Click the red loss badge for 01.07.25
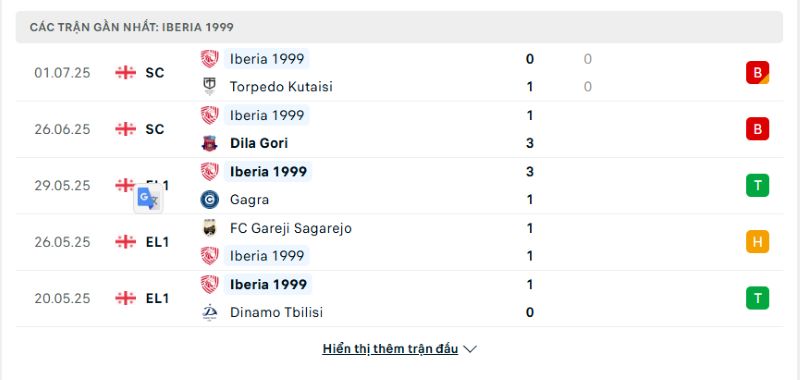The height and width of the screenshot is (380, 800). [x=757, y=73]
